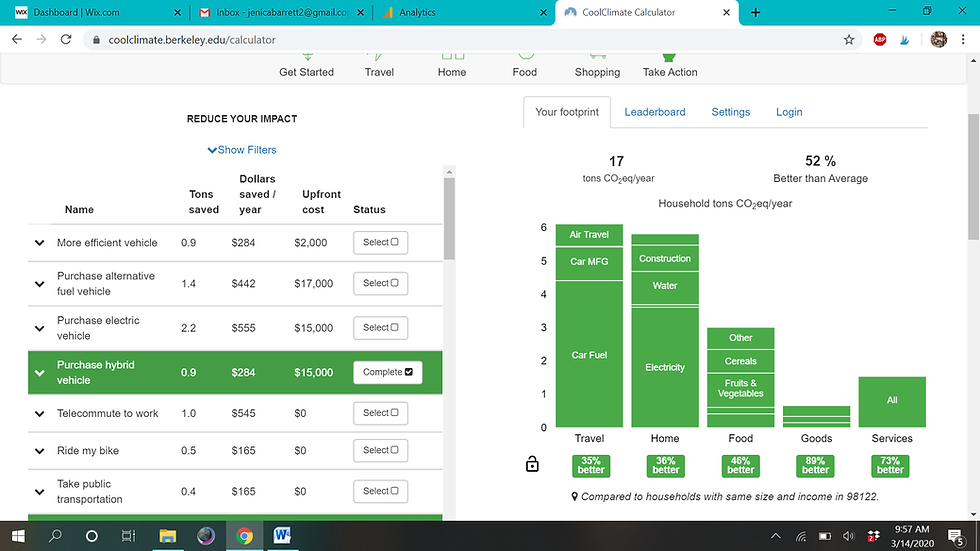Bookmark this page with the star icon
This screenshot has height=551, width=980.
coord(849,40)
